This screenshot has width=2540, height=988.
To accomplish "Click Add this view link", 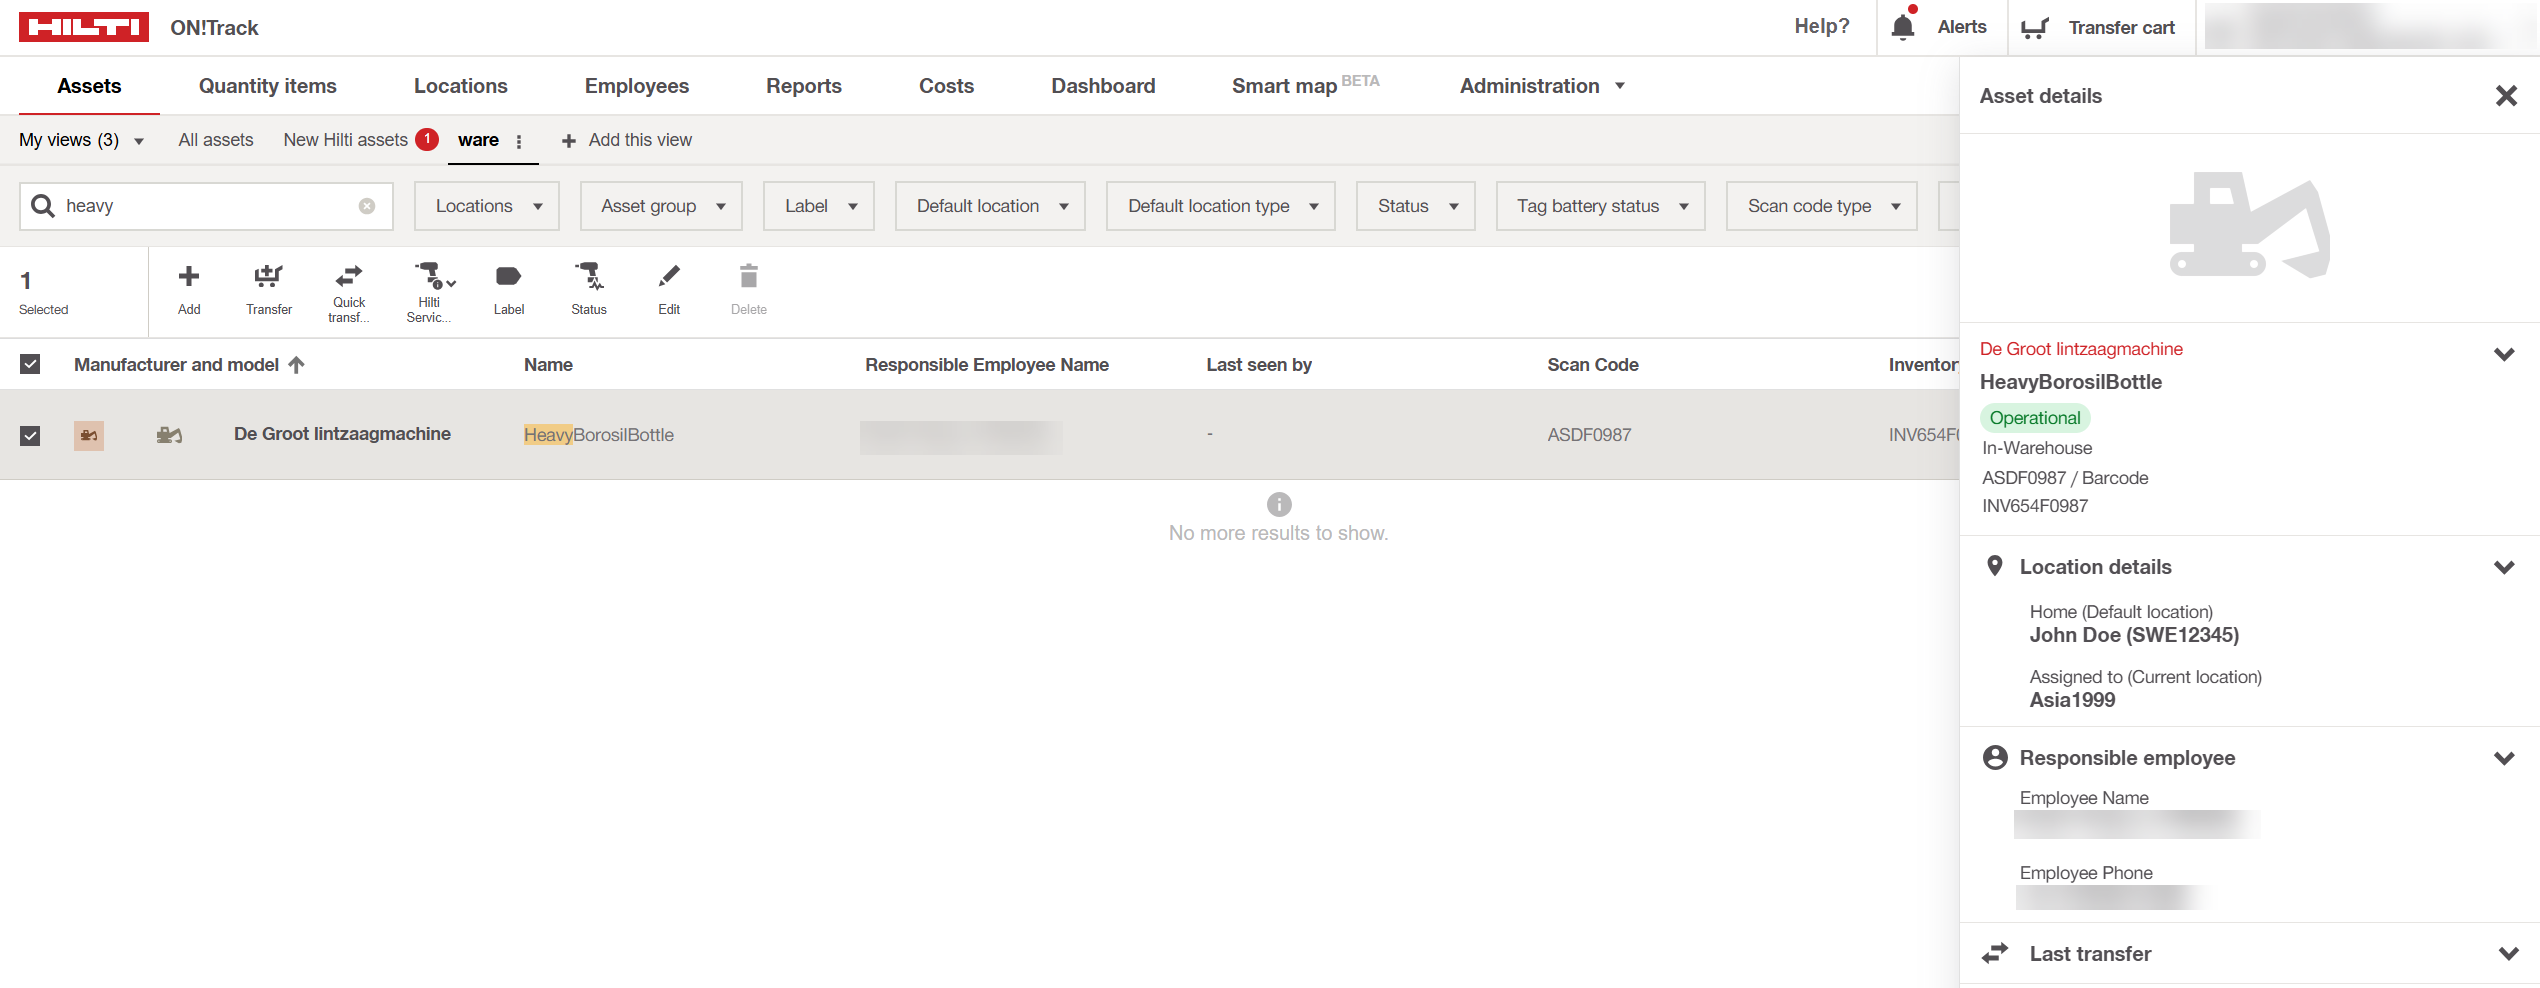I will [627, 140].
